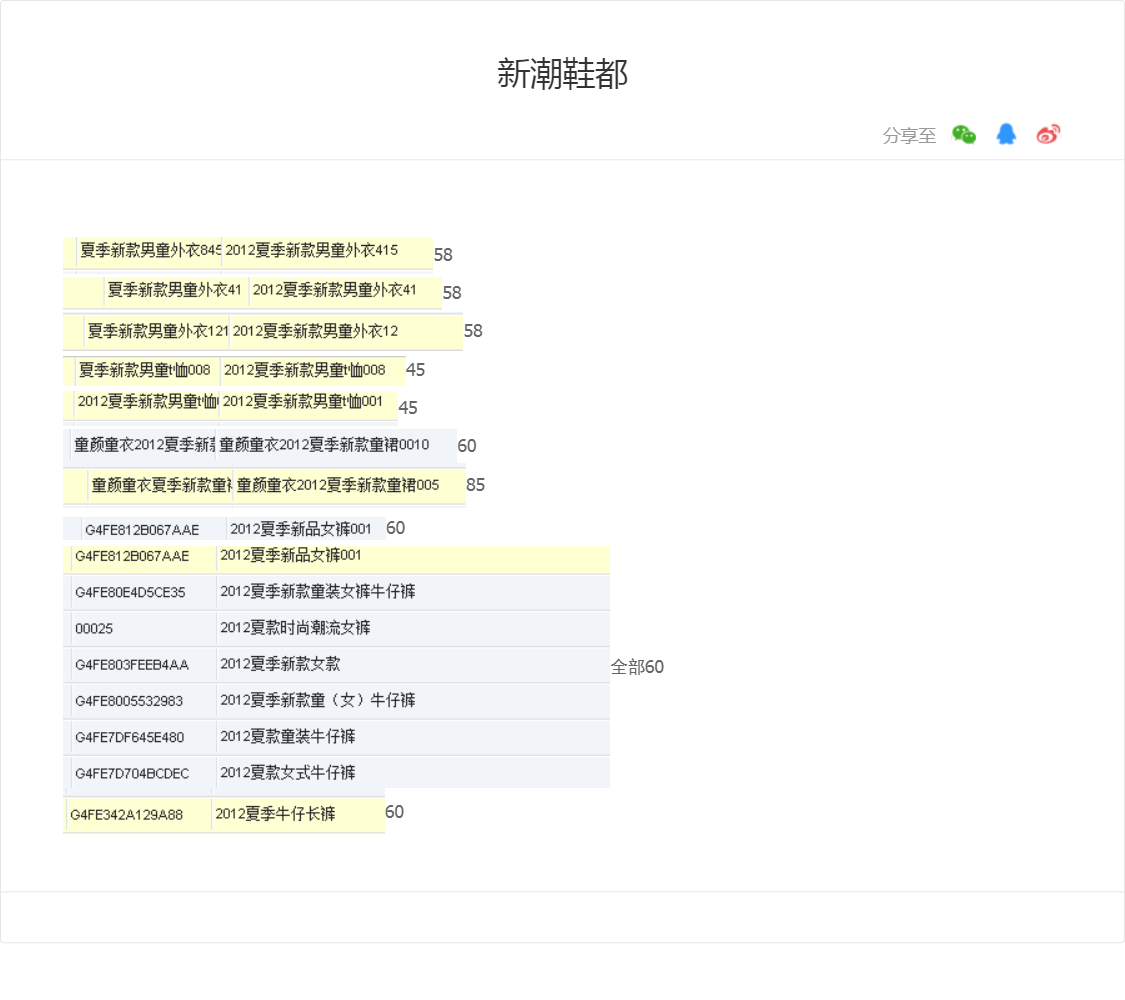The image size is (1125, 1000).
Task: Share the page to Sina Weibo
Action: (x=1048, y=134)
